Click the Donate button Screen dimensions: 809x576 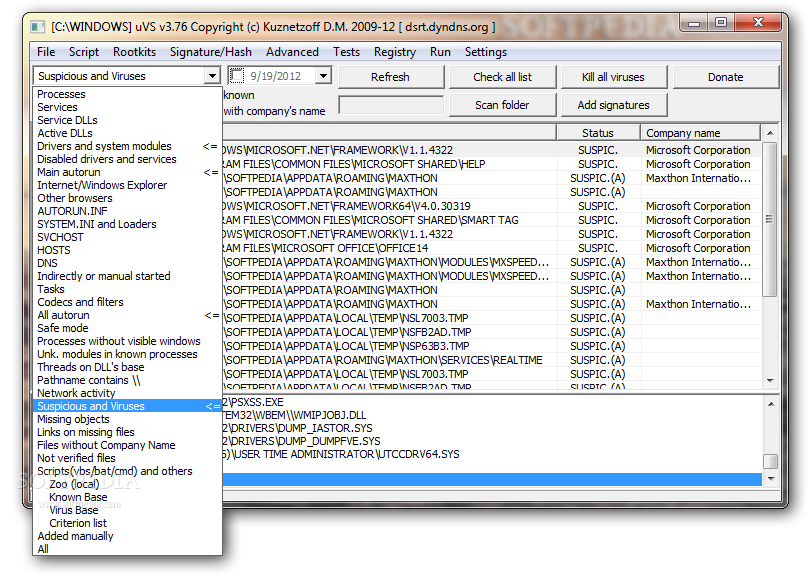(x=725, y=77)
